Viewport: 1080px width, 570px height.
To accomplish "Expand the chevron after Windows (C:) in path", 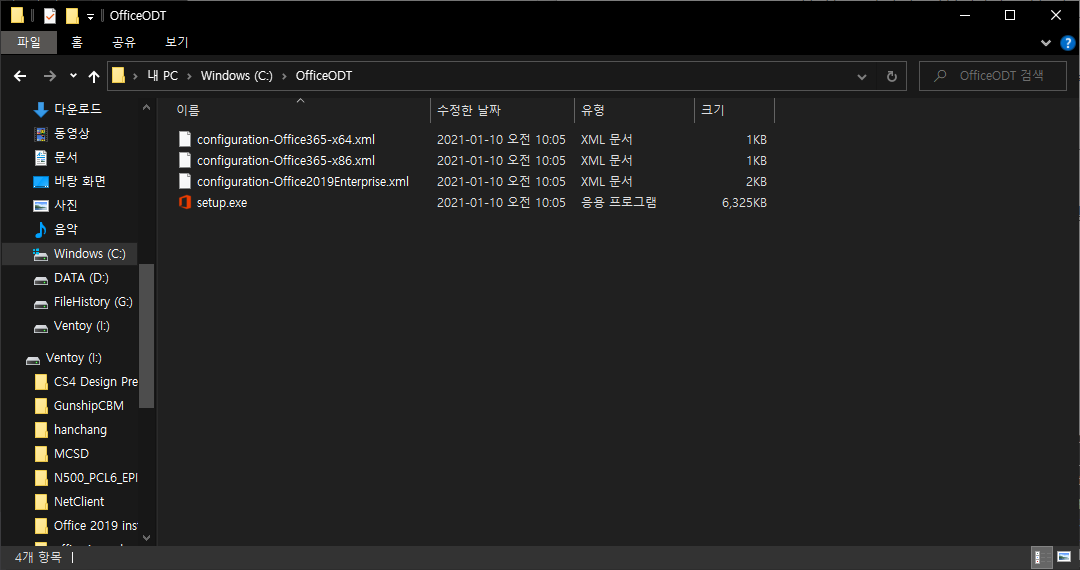I will point(284,76).
